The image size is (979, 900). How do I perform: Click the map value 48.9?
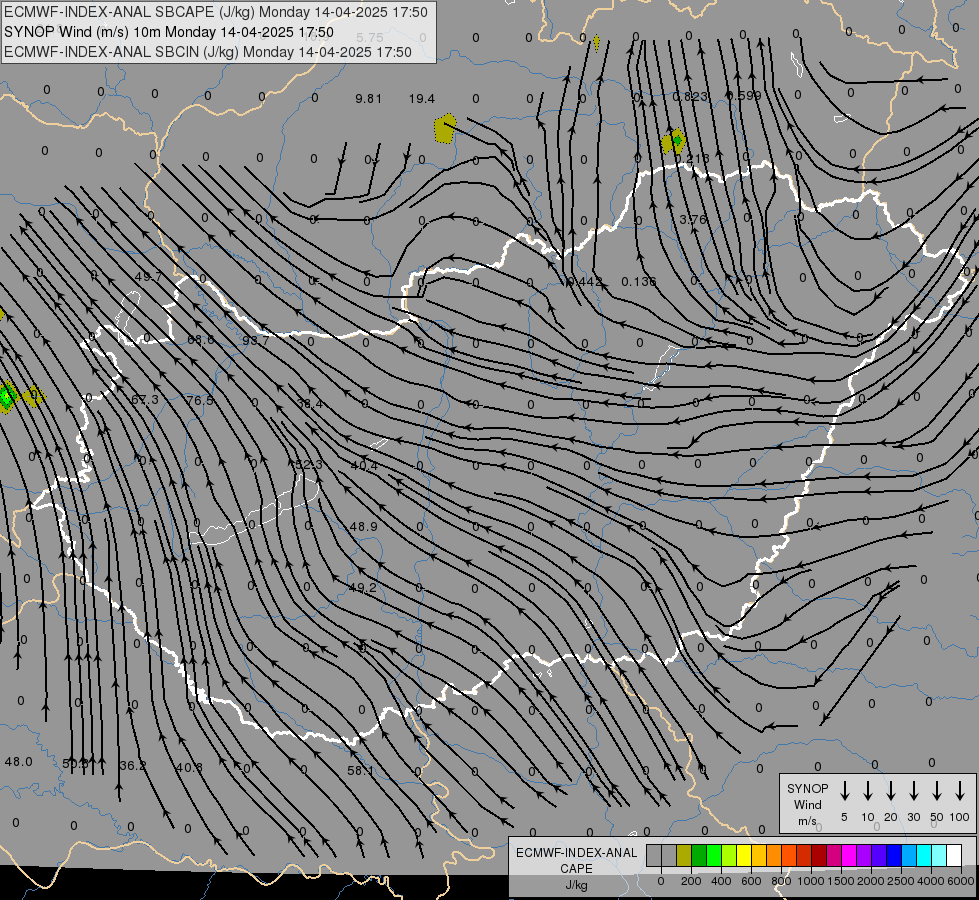tap(363, 527)
